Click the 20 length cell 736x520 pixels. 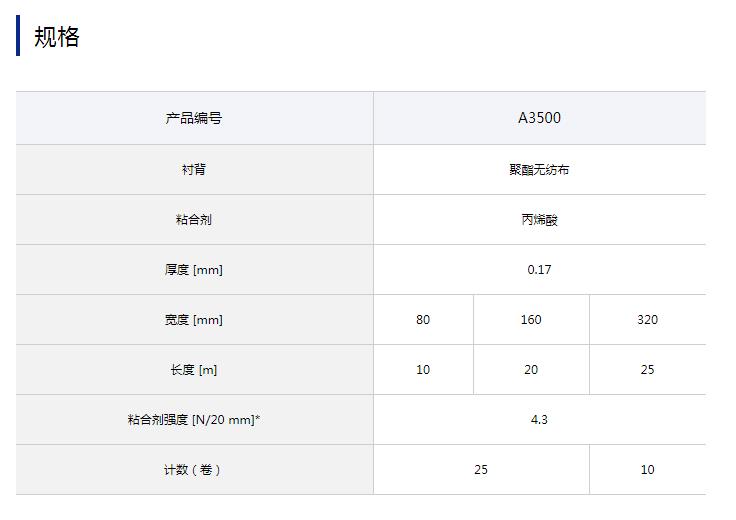(x=531, y=370)
